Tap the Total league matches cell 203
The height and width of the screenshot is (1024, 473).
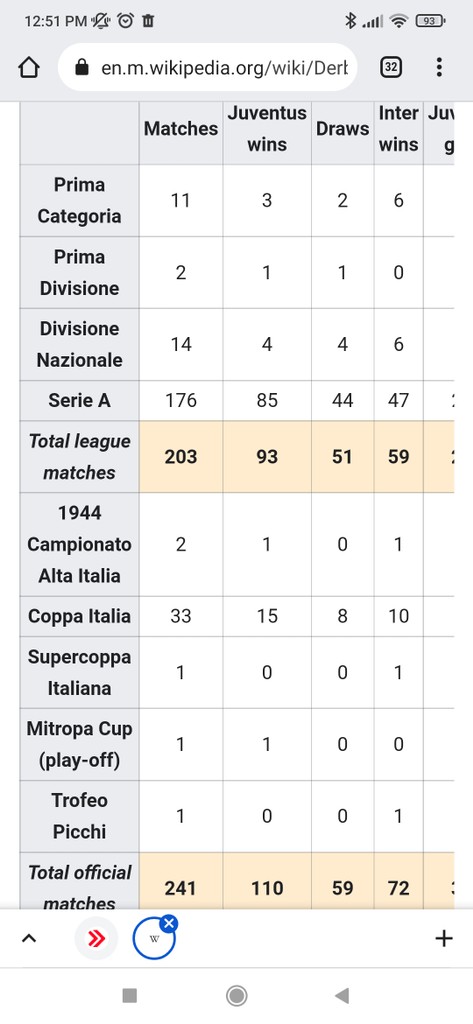(x=181, y=456)
